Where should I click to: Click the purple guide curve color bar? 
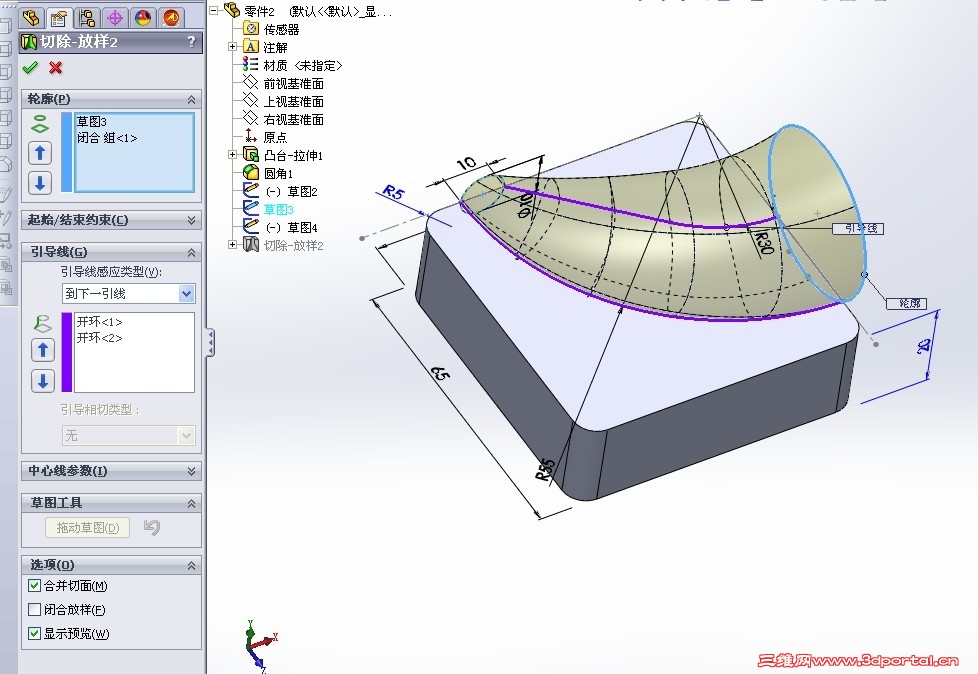pos(67,352)
